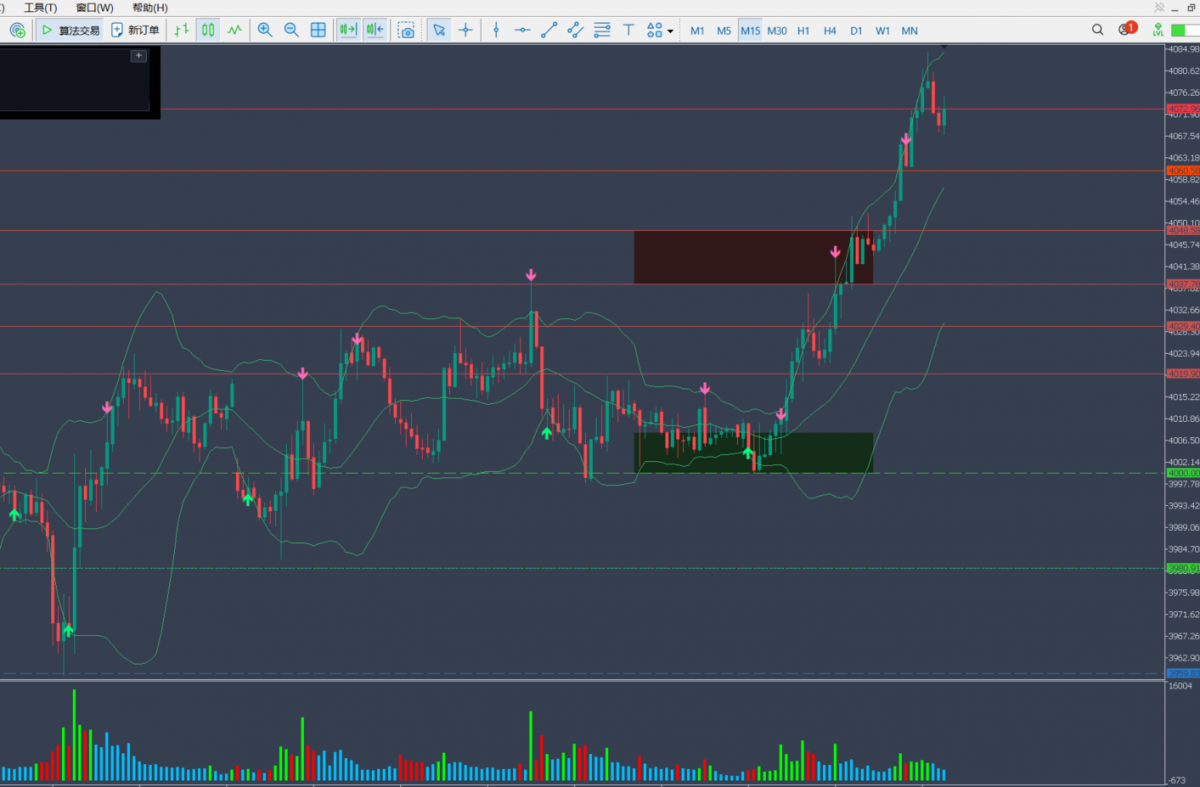
Task: Switch timeframe to H4
Action: pos(830,31)
